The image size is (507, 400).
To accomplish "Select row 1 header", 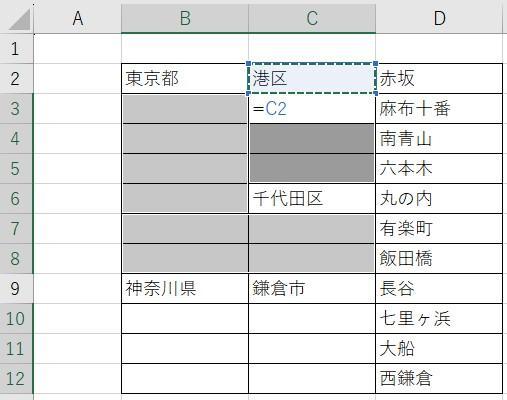I will click(x=16, y=49).
